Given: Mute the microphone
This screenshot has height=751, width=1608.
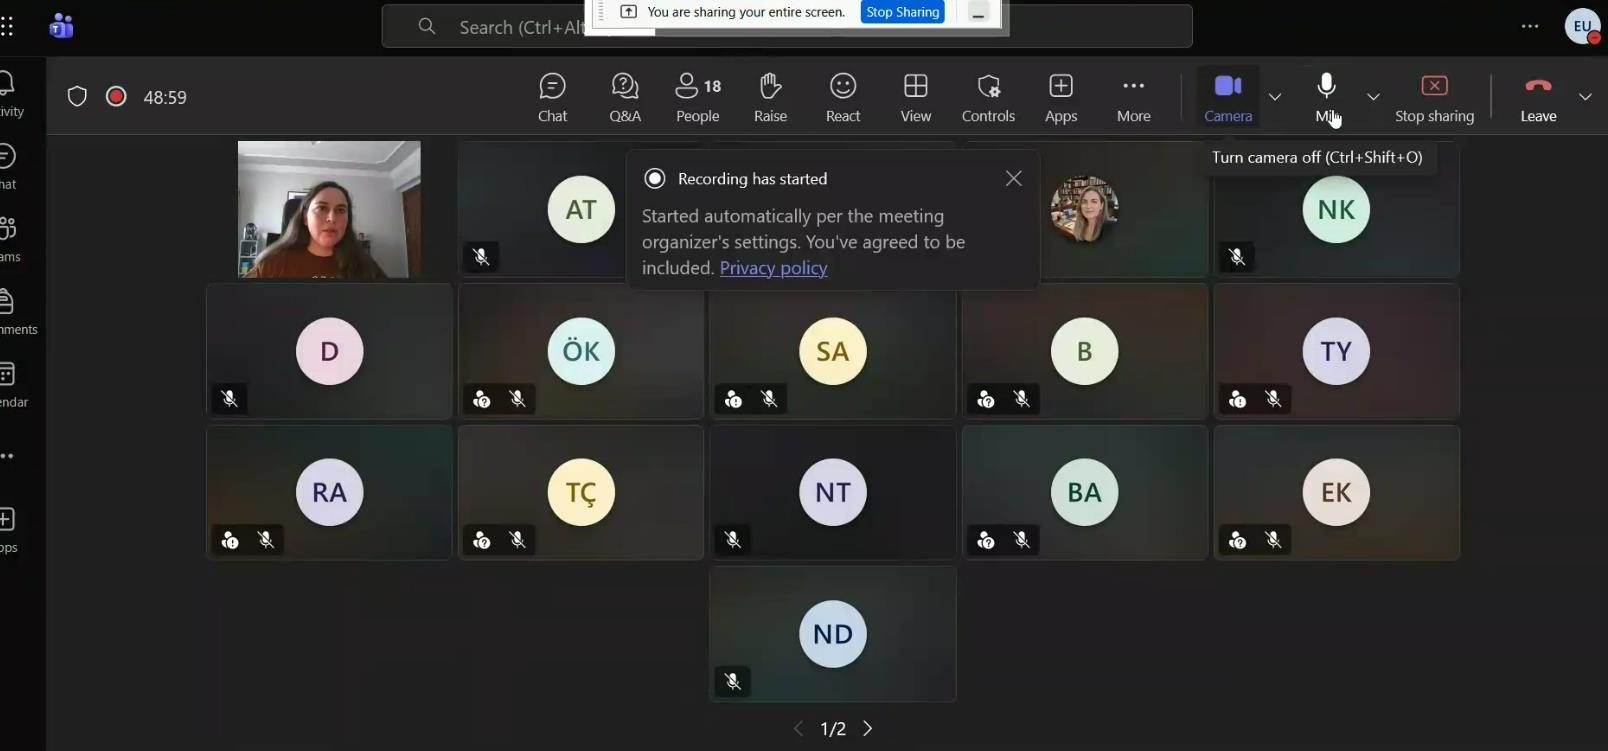Looking at the screenshot, I should coord(1326,98).
